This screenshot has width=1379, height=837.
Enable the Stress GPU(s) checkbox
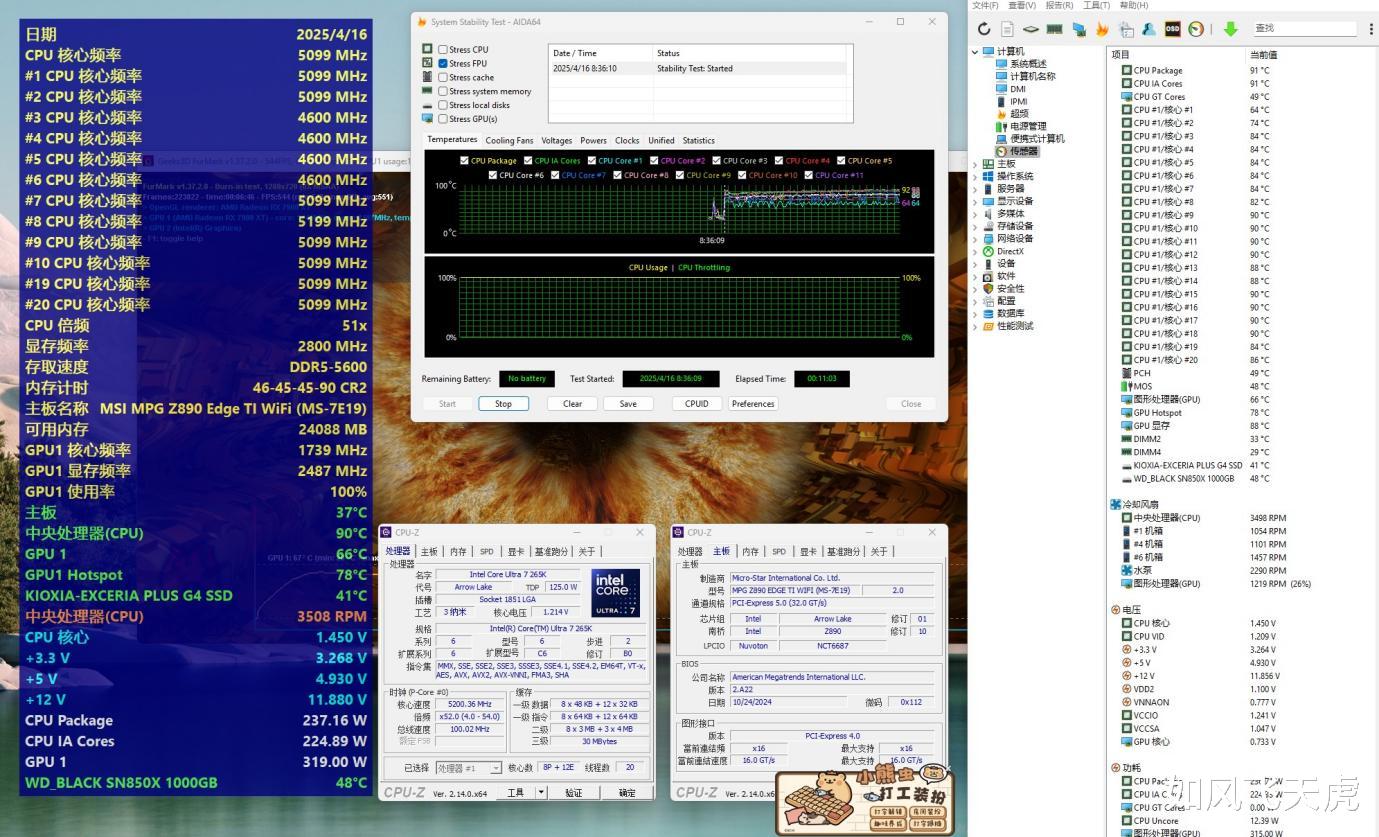[443, 119]
